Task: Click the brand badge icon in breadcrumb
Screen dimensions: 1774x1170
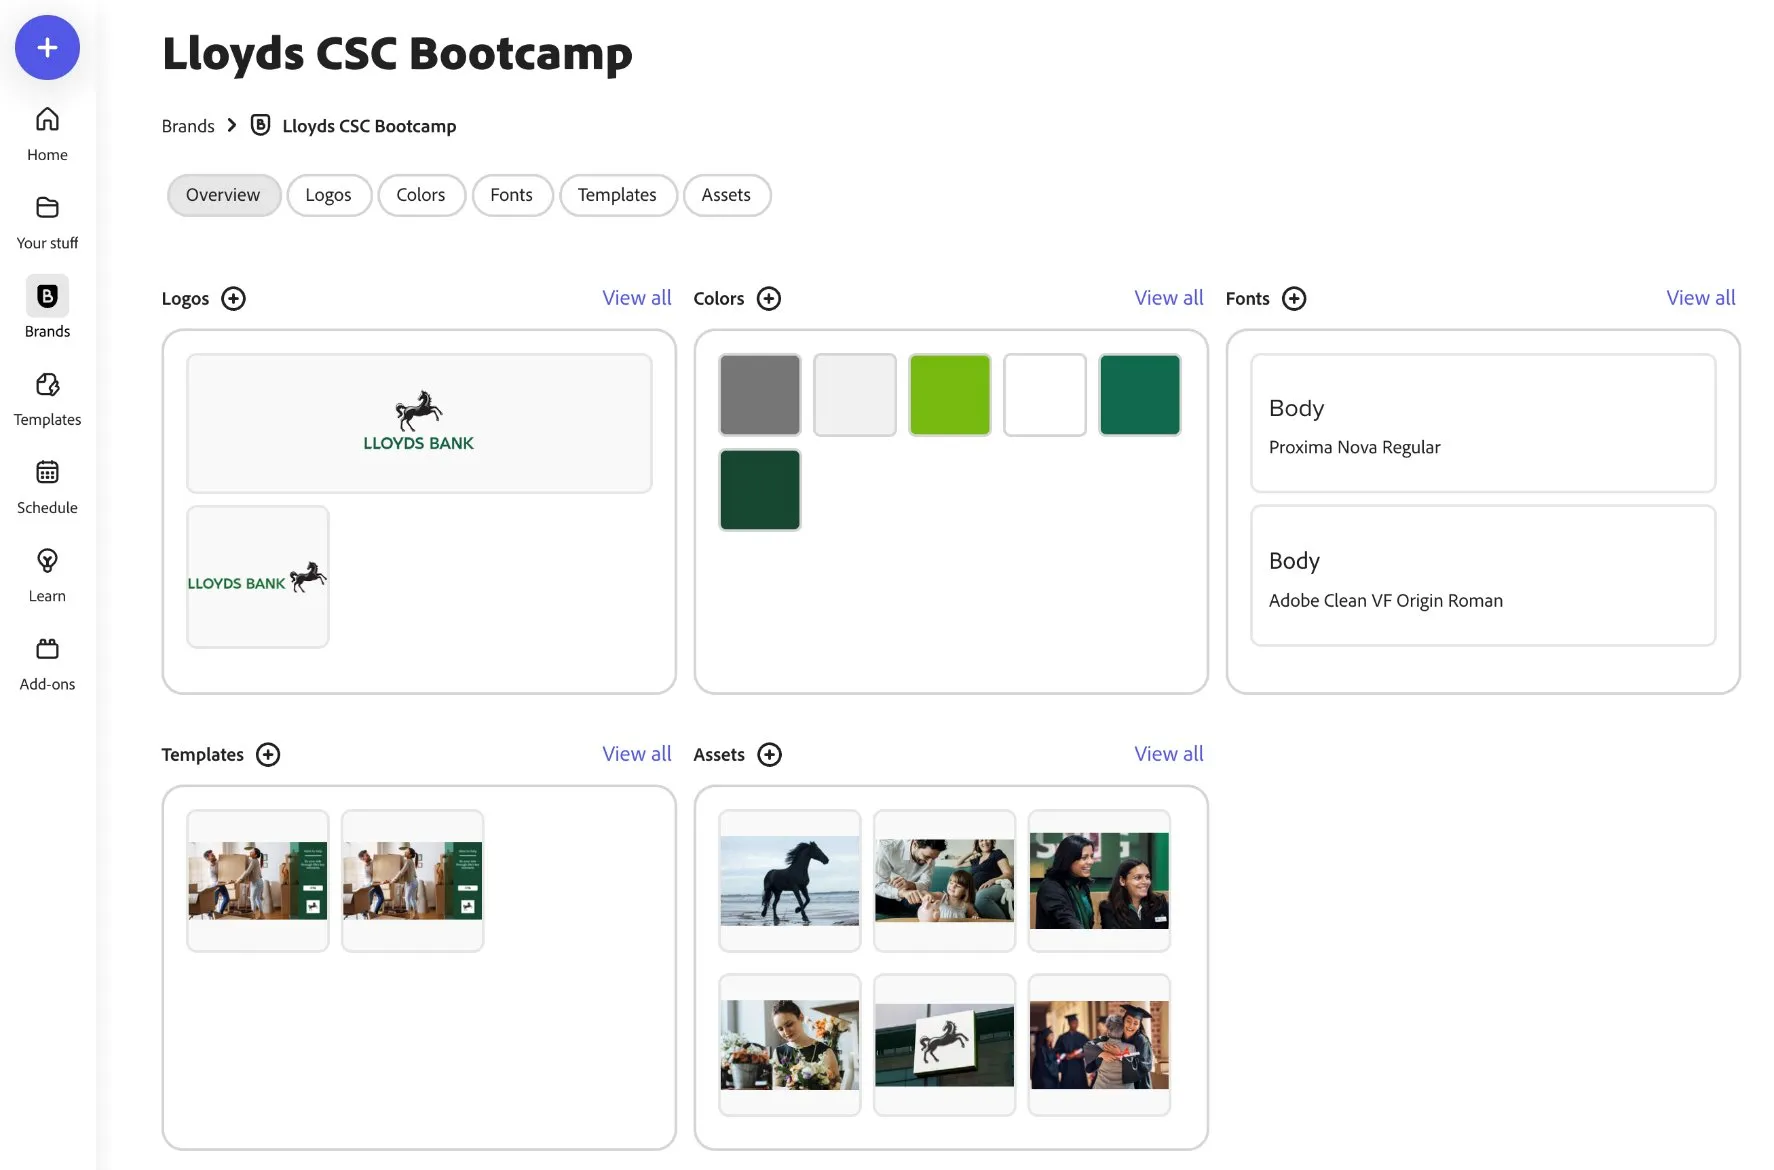Action: click(x=260, y=125)
